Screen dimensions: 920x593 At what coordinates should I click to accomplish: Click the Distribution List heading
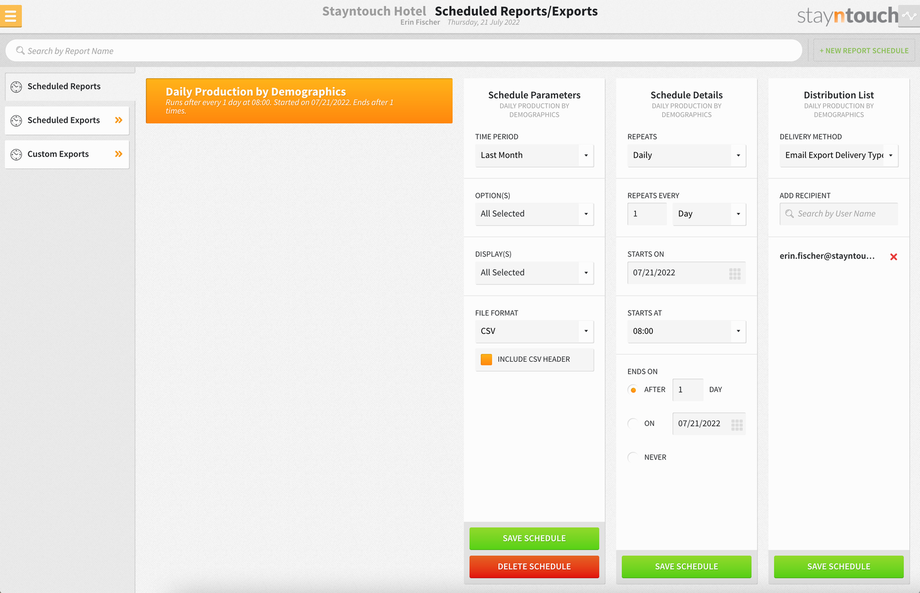[838, 95]
